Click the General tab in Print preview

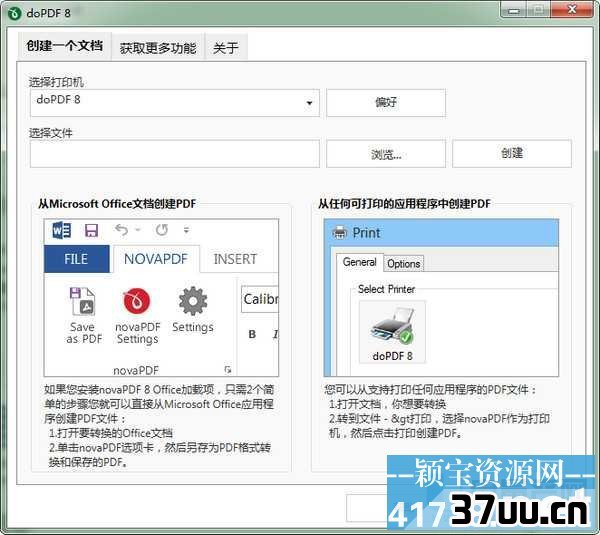coord(359,263)
